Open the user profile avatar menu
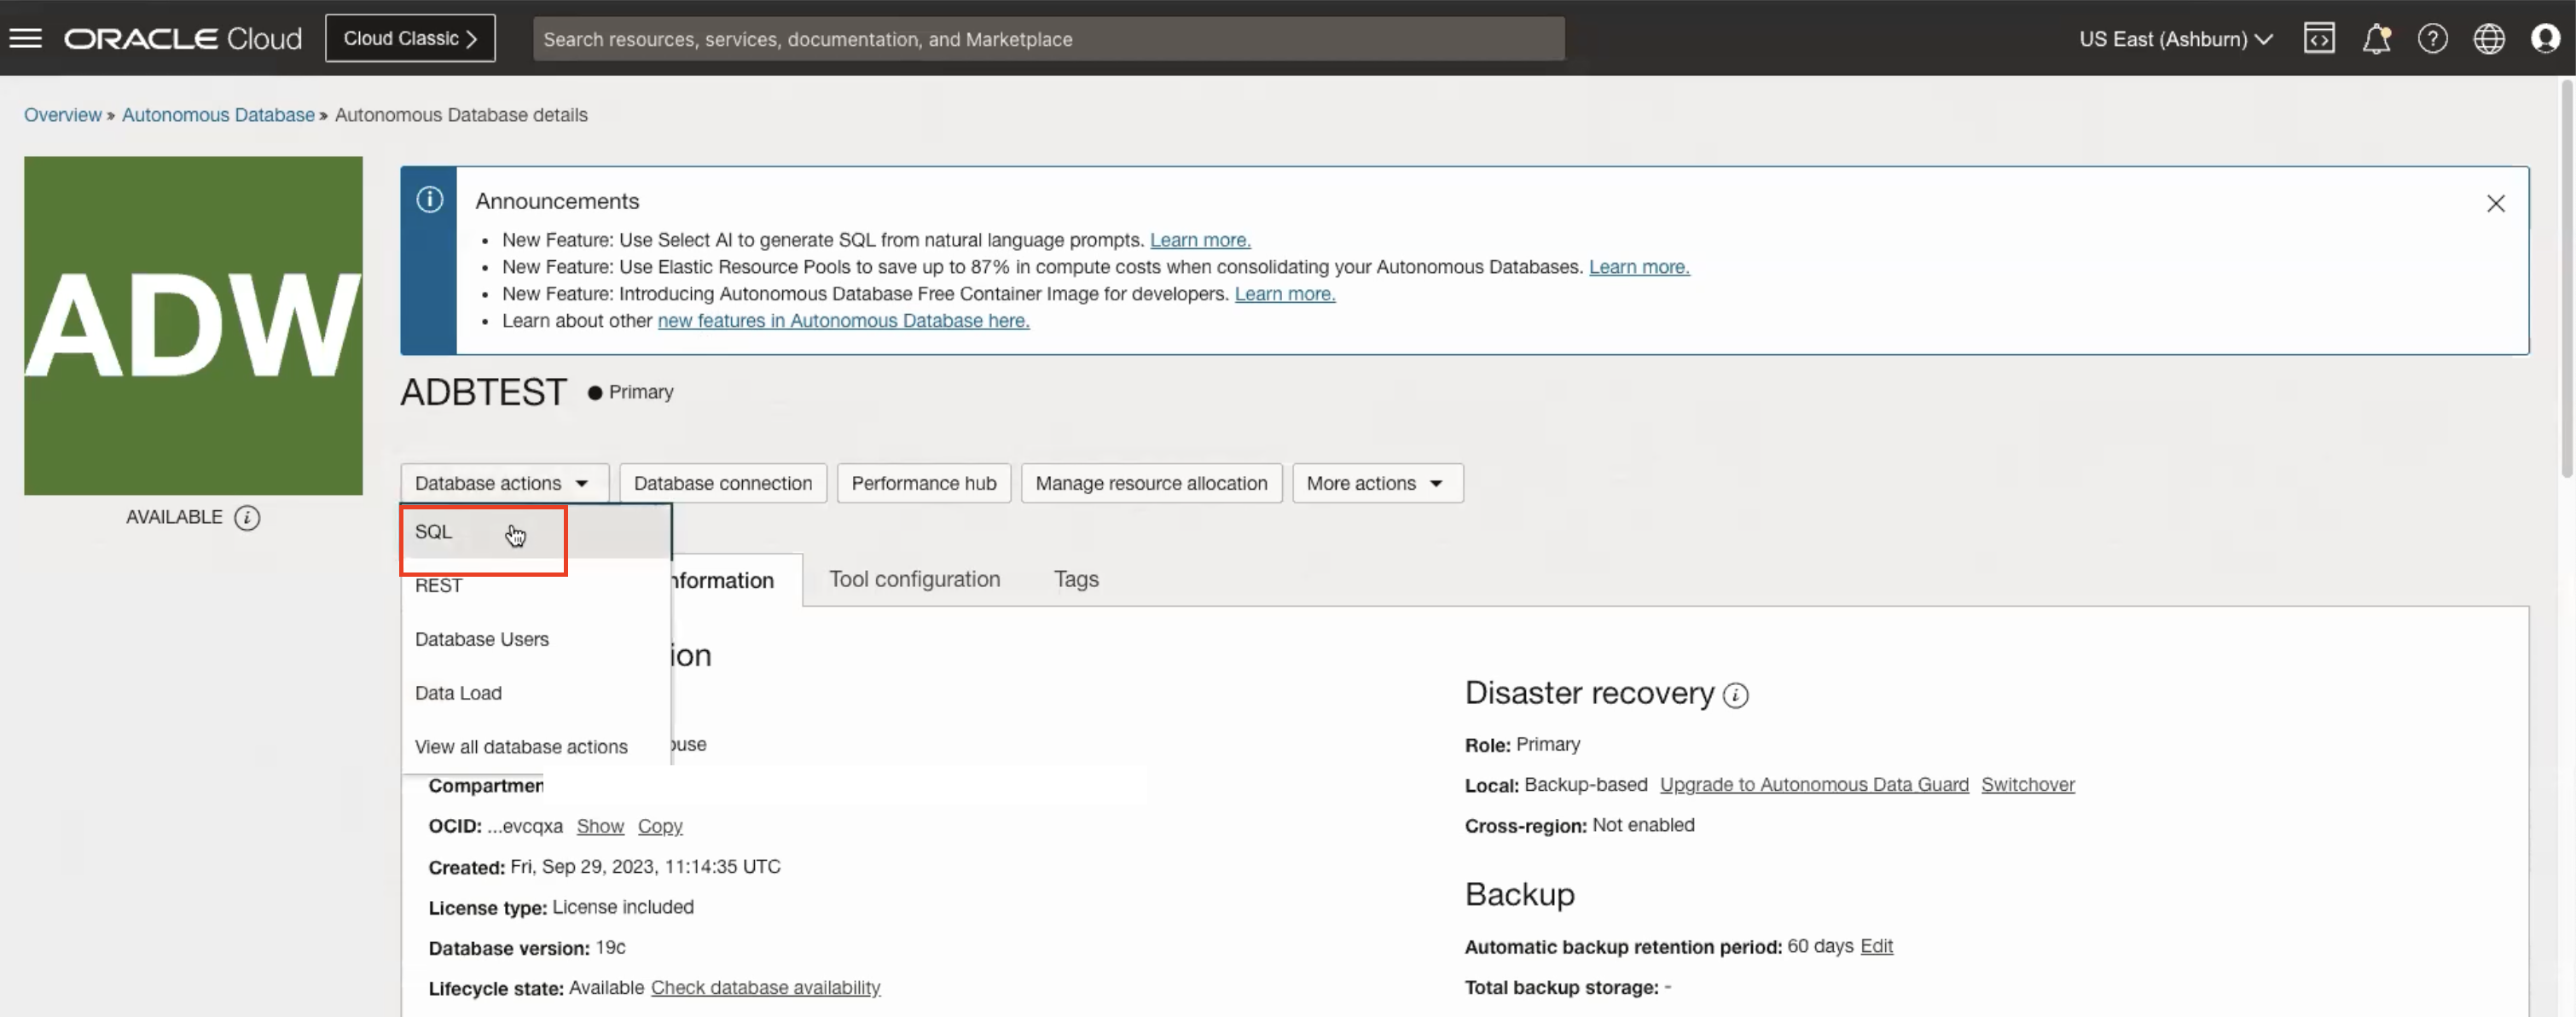 [x=2545, y=38]
